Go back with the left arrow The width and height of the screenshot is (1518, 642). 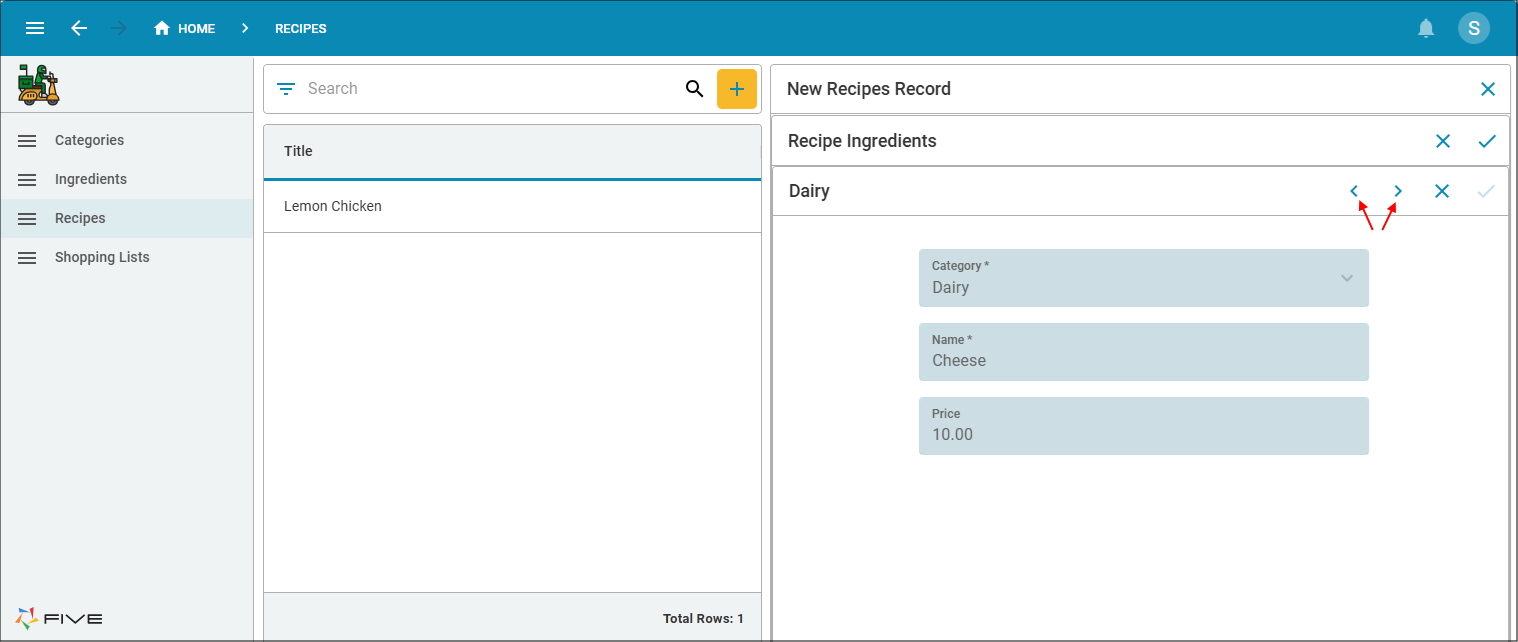point(79,28)
